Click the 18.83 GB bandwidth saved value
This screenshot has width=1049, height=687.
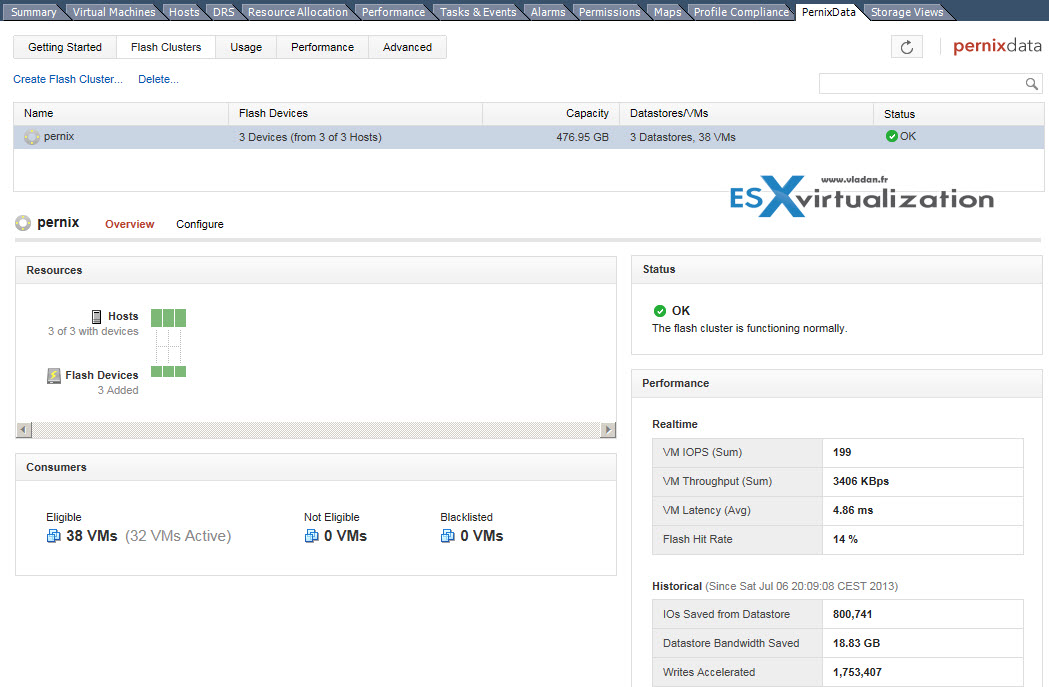(x=856, y=643)
